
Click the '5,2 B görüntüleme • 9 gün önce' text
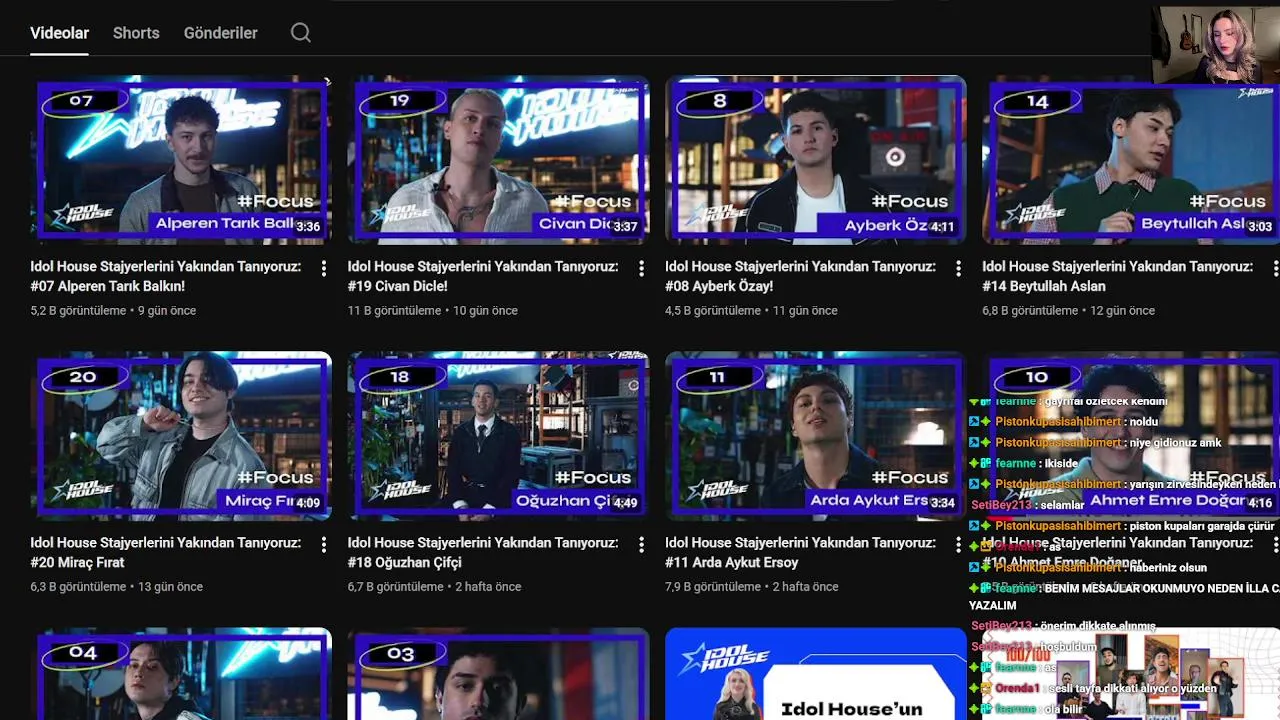(x=113, y=311)
